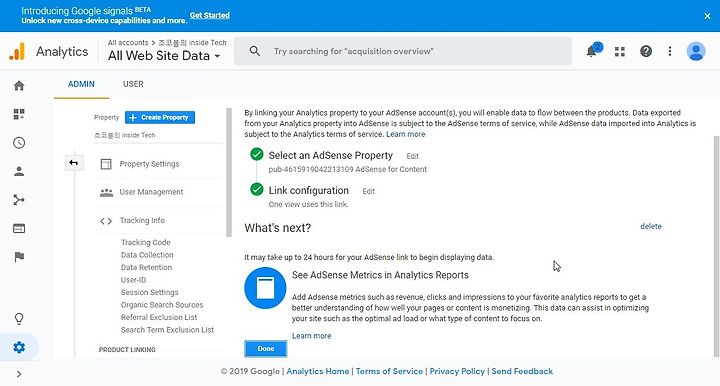Open the Customization dashboards icon
This screenshot has height=386, width=720.
[x=19, y=114]
